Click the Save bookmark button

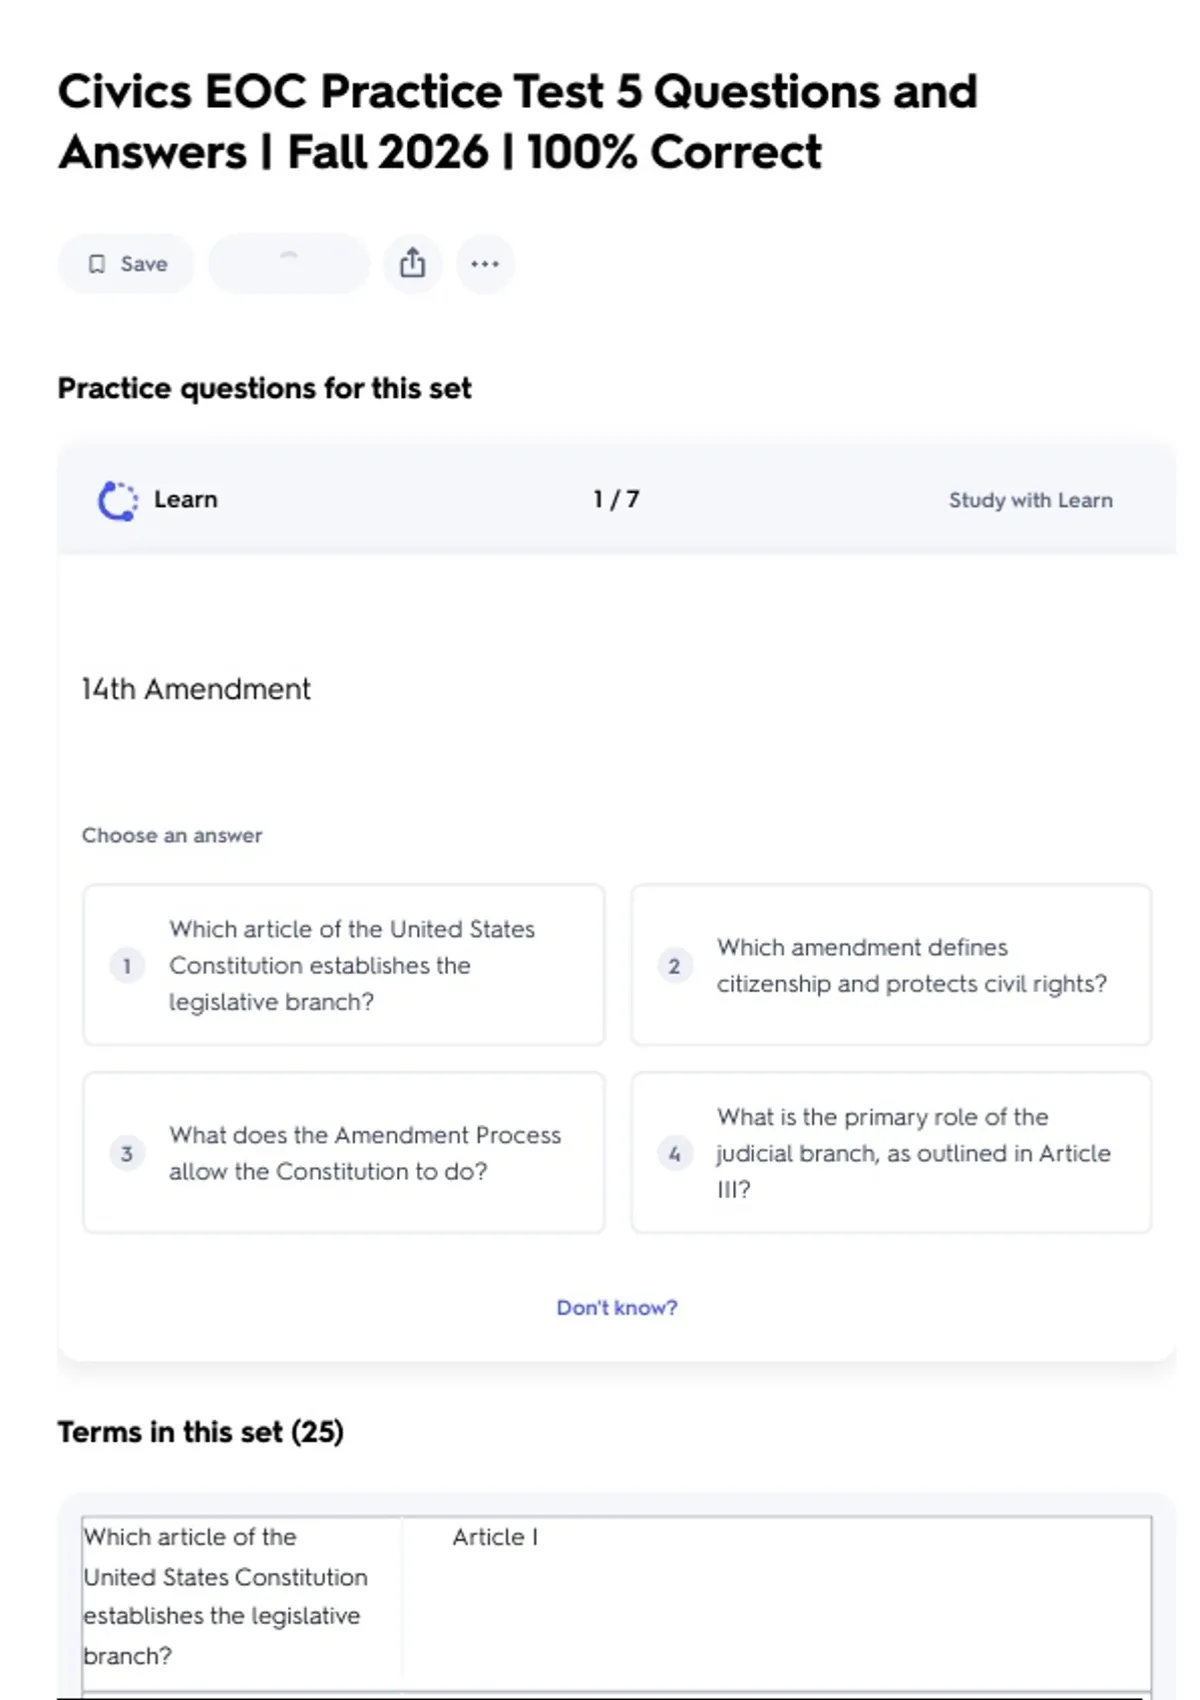click(x=126, y=264)
